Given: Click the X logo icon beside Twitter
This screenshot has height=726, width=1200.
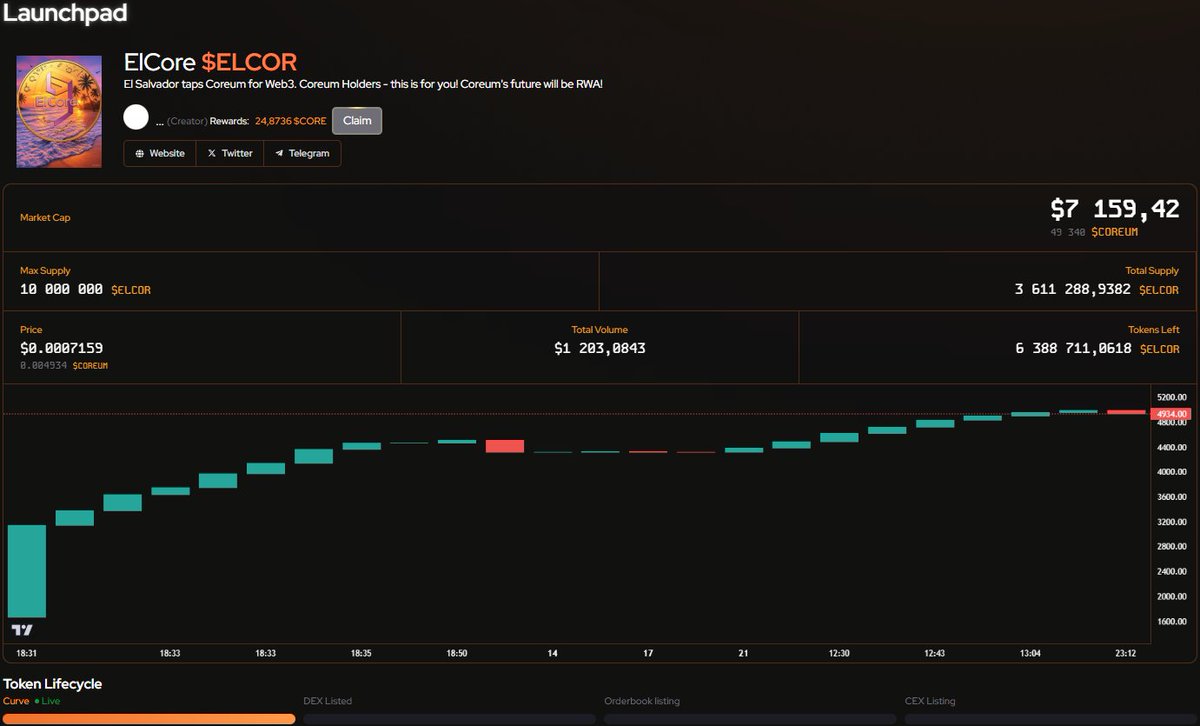Looking at the screenshot, I should pyautogui.click(x=212, y=154).
